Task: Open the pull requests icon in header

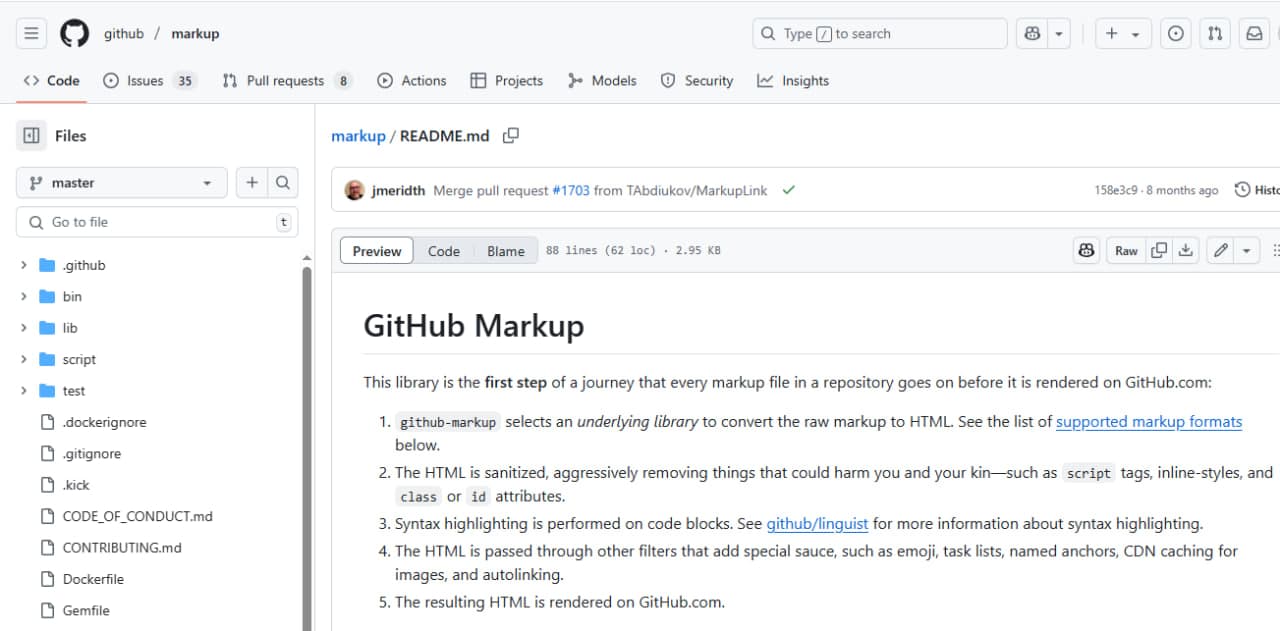Action: pos(1215,33)
